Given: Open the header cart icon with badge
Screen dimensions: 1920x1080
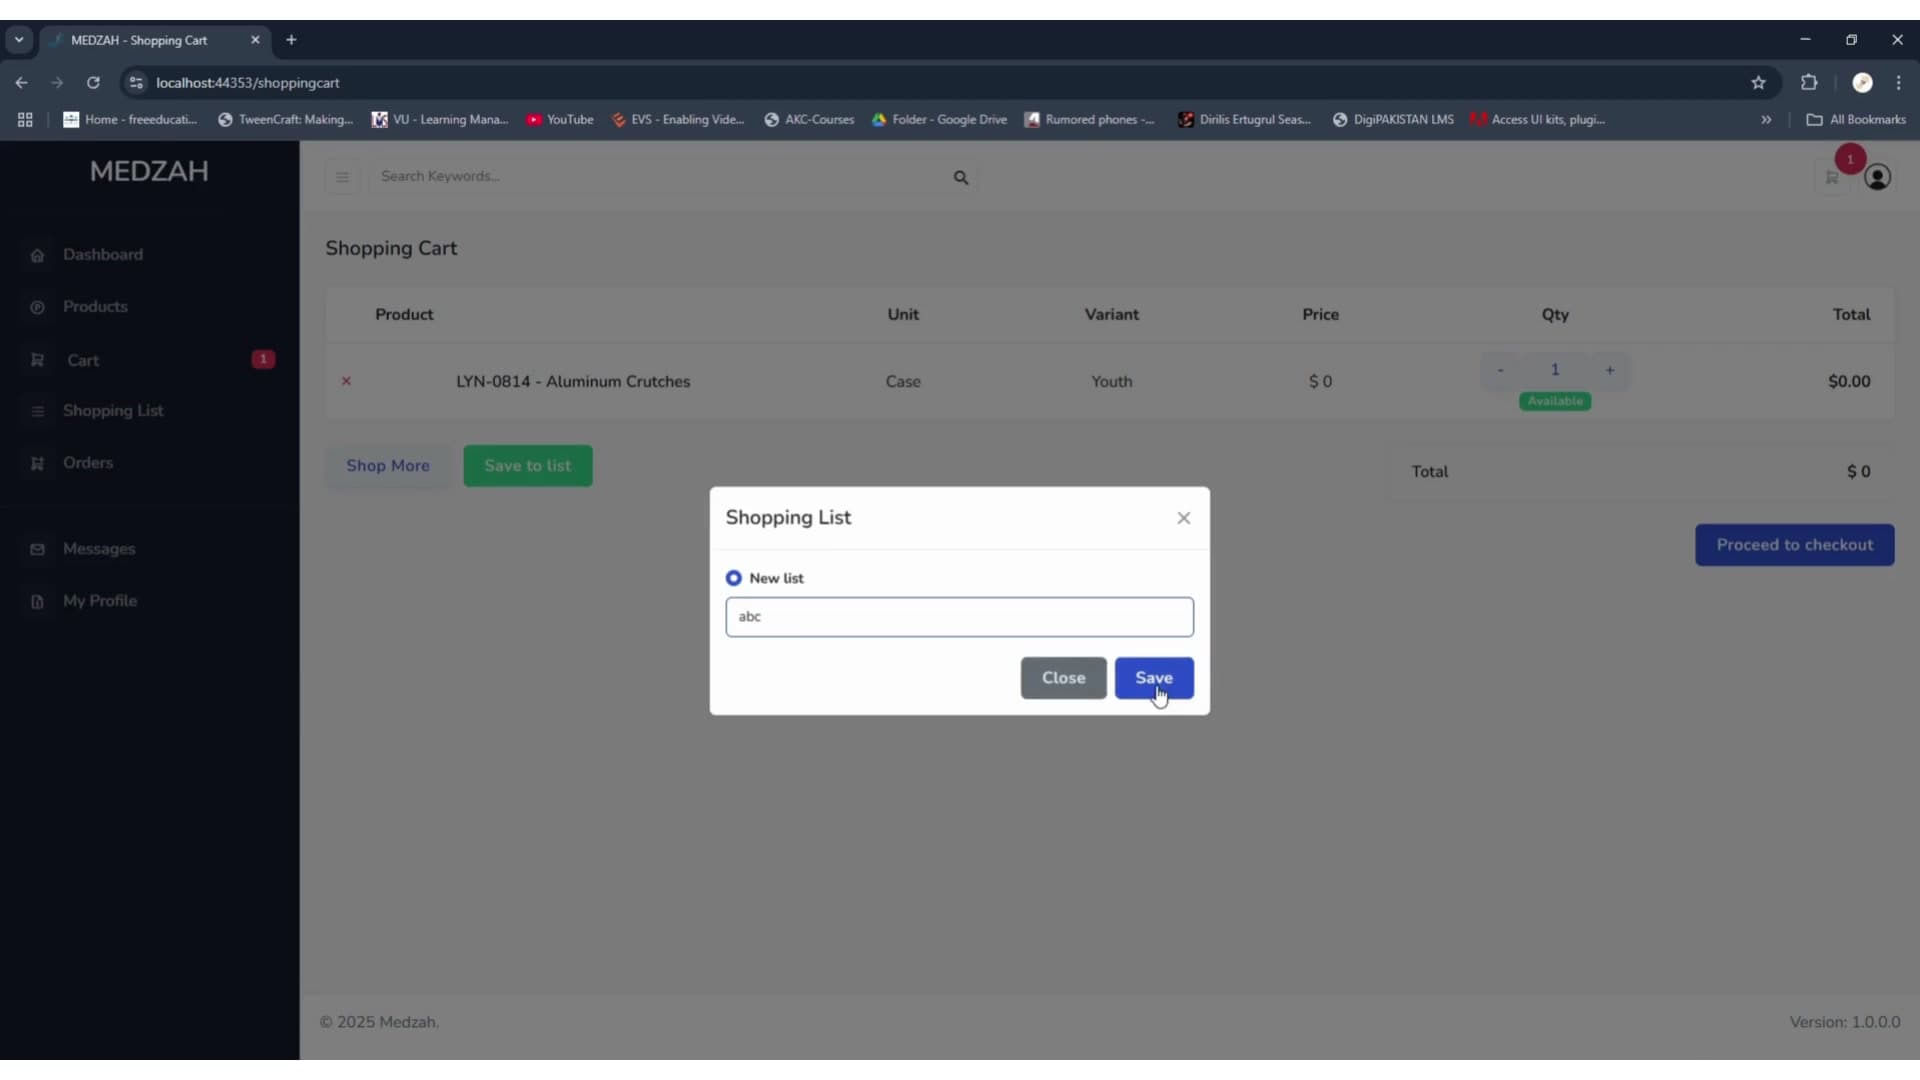Looking at the screenshot, I should [x=1832, y=177].
